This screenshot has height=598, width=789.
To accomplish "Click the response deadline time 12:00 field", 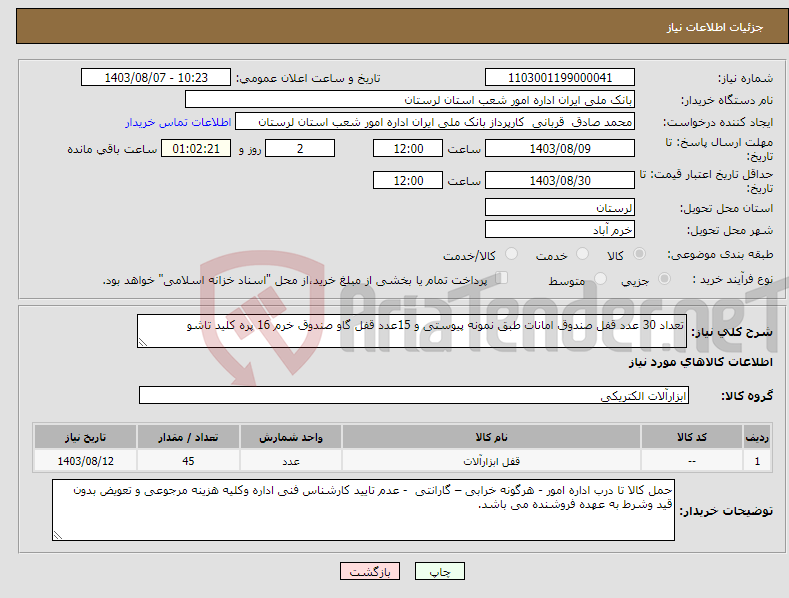I will coord(408,148).
